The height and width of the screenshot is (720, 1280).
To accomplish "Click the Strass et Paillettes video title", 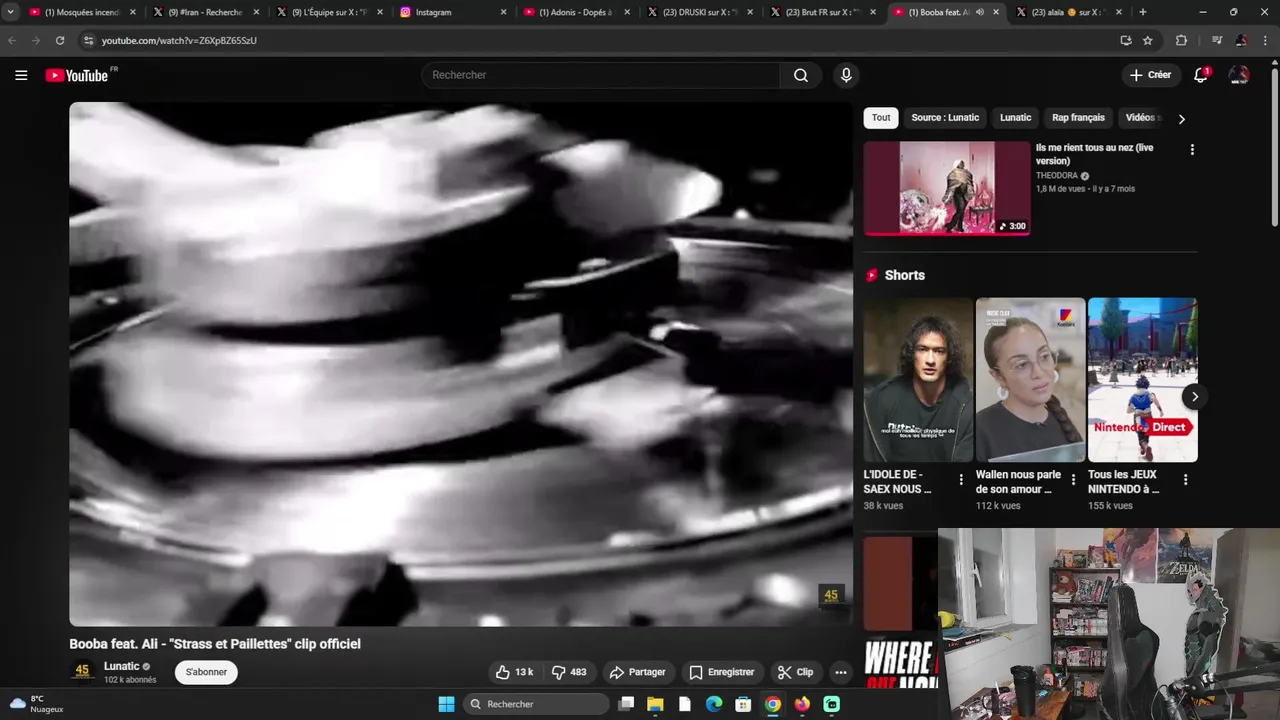I will coord(215,644).
